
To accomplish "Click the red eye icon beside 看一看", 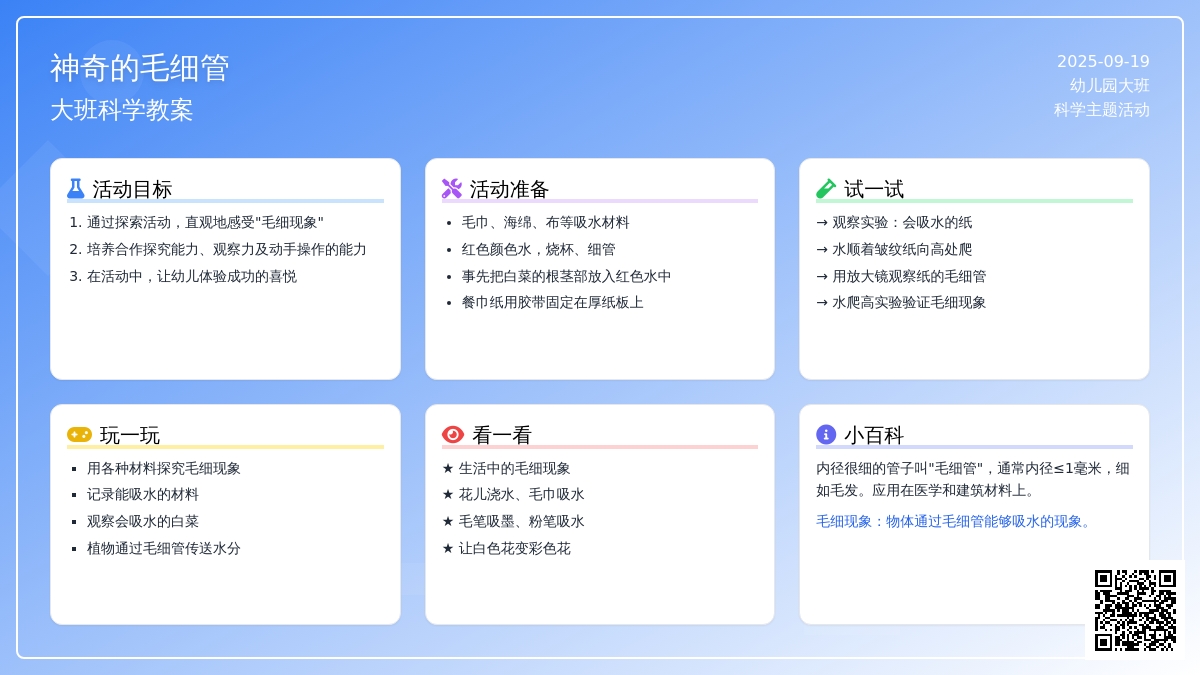I will click(x=453, y=434).
